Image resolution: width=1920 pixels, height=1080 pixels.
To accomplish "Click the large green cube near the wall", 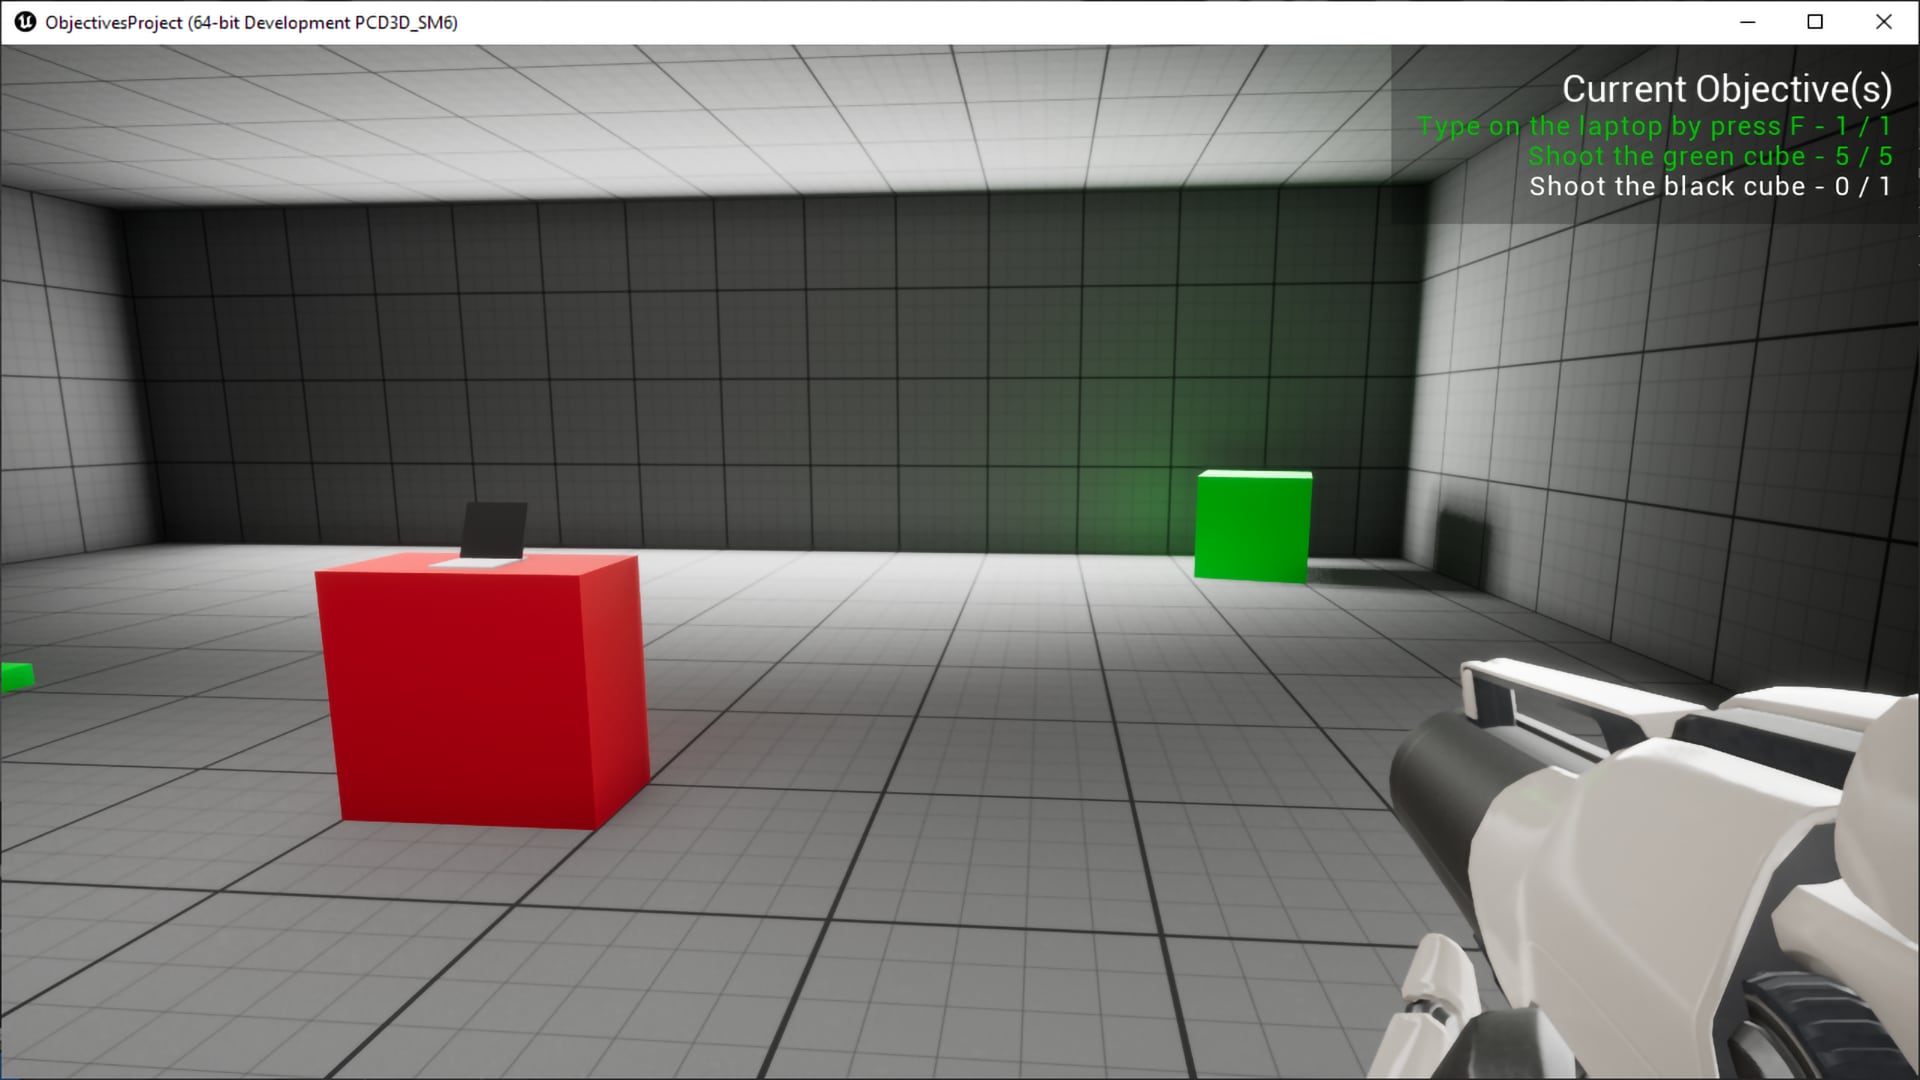I will pos(1251,525).
